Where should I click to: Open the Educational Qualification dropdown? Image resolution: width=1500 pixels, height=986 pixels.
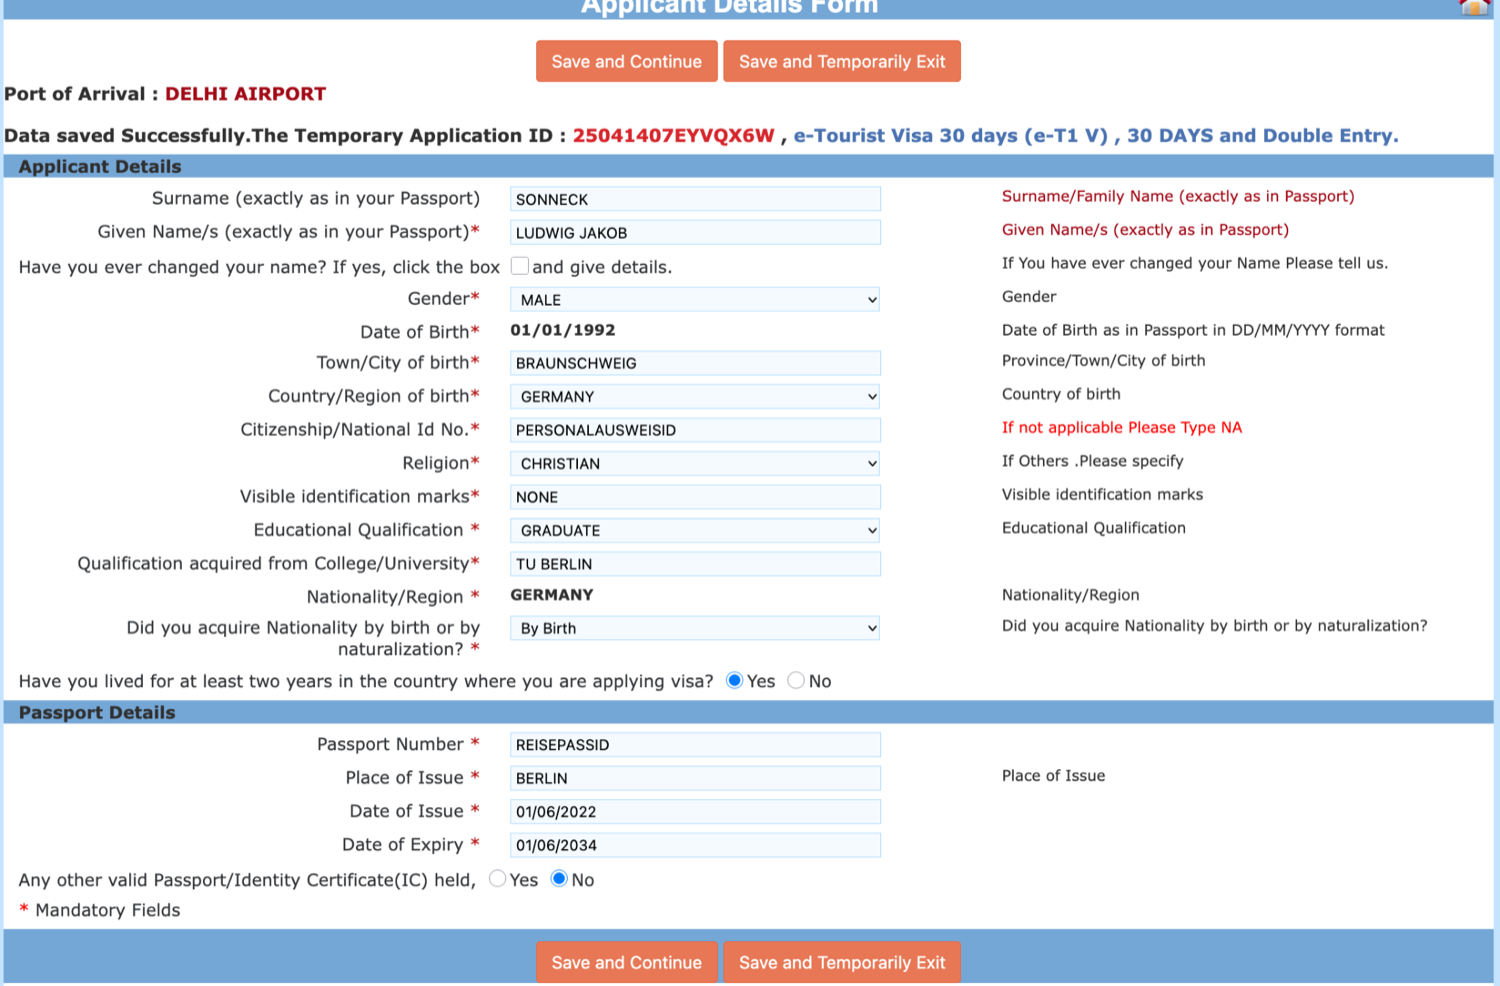click(695, 530)
